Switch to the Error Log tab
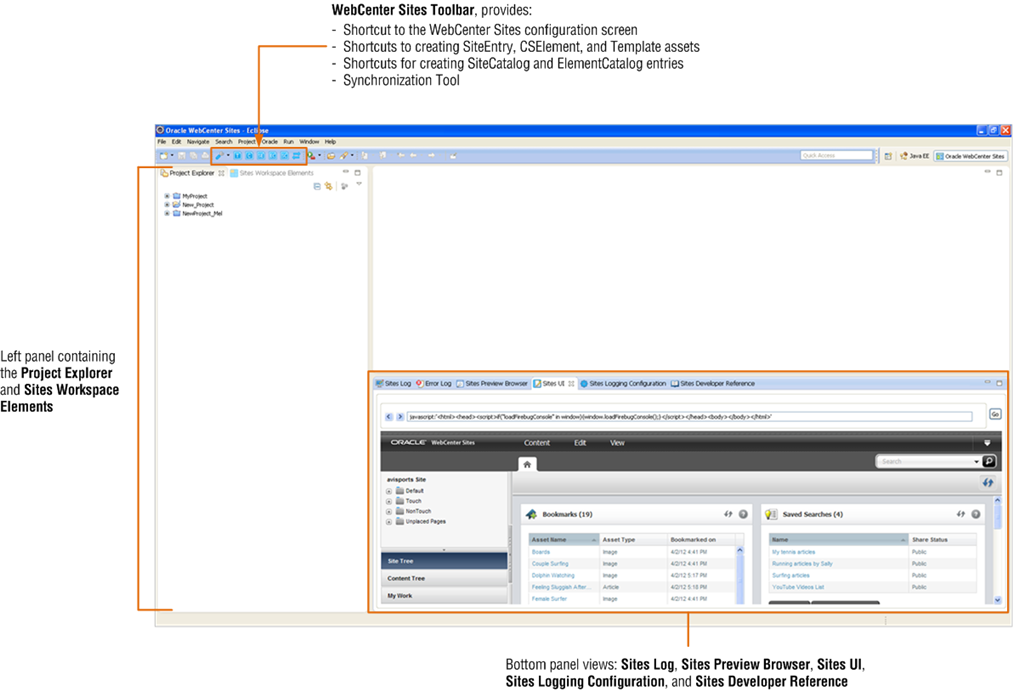Image resolution: width=1013 pixels, height=691 pixels. point(433,384)
